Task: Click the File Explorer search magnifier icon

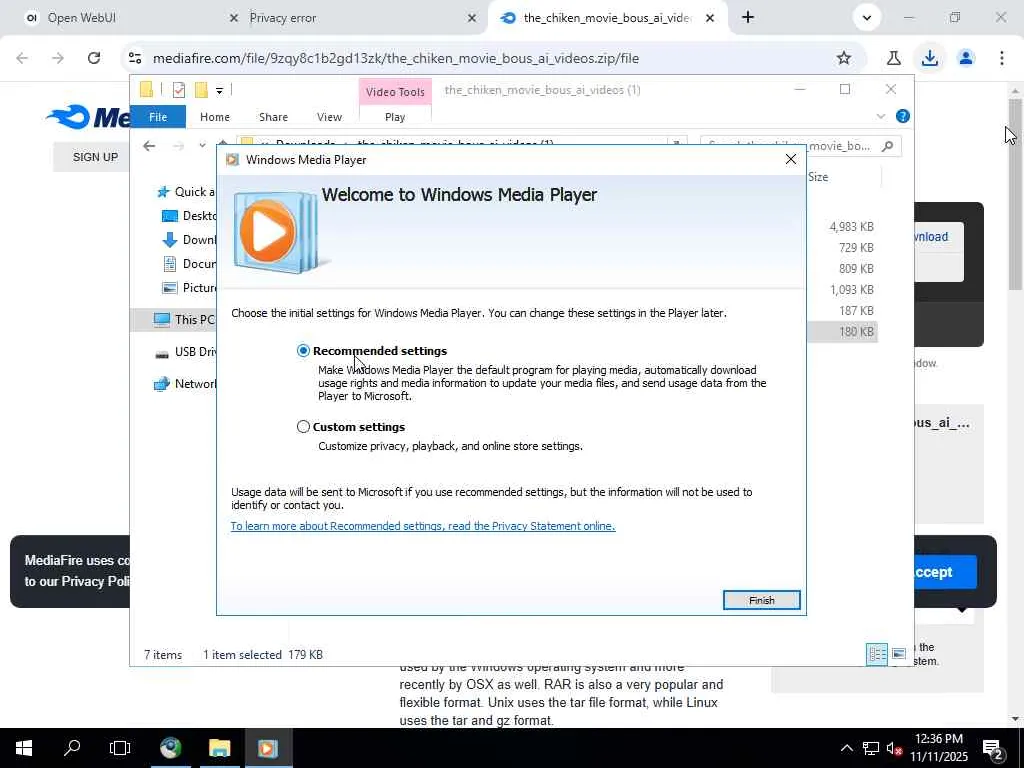Action: [x=887, y=146]
